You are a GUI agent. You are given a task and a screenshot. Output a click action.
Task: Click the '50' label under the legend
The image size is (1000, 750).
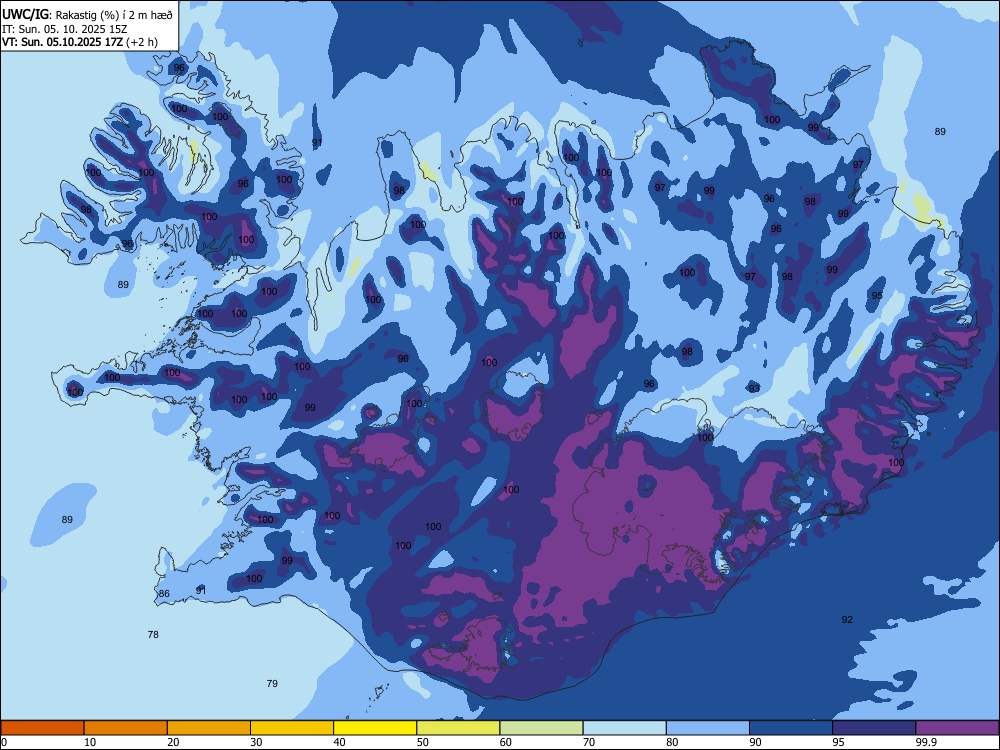[x=422, y=742]
